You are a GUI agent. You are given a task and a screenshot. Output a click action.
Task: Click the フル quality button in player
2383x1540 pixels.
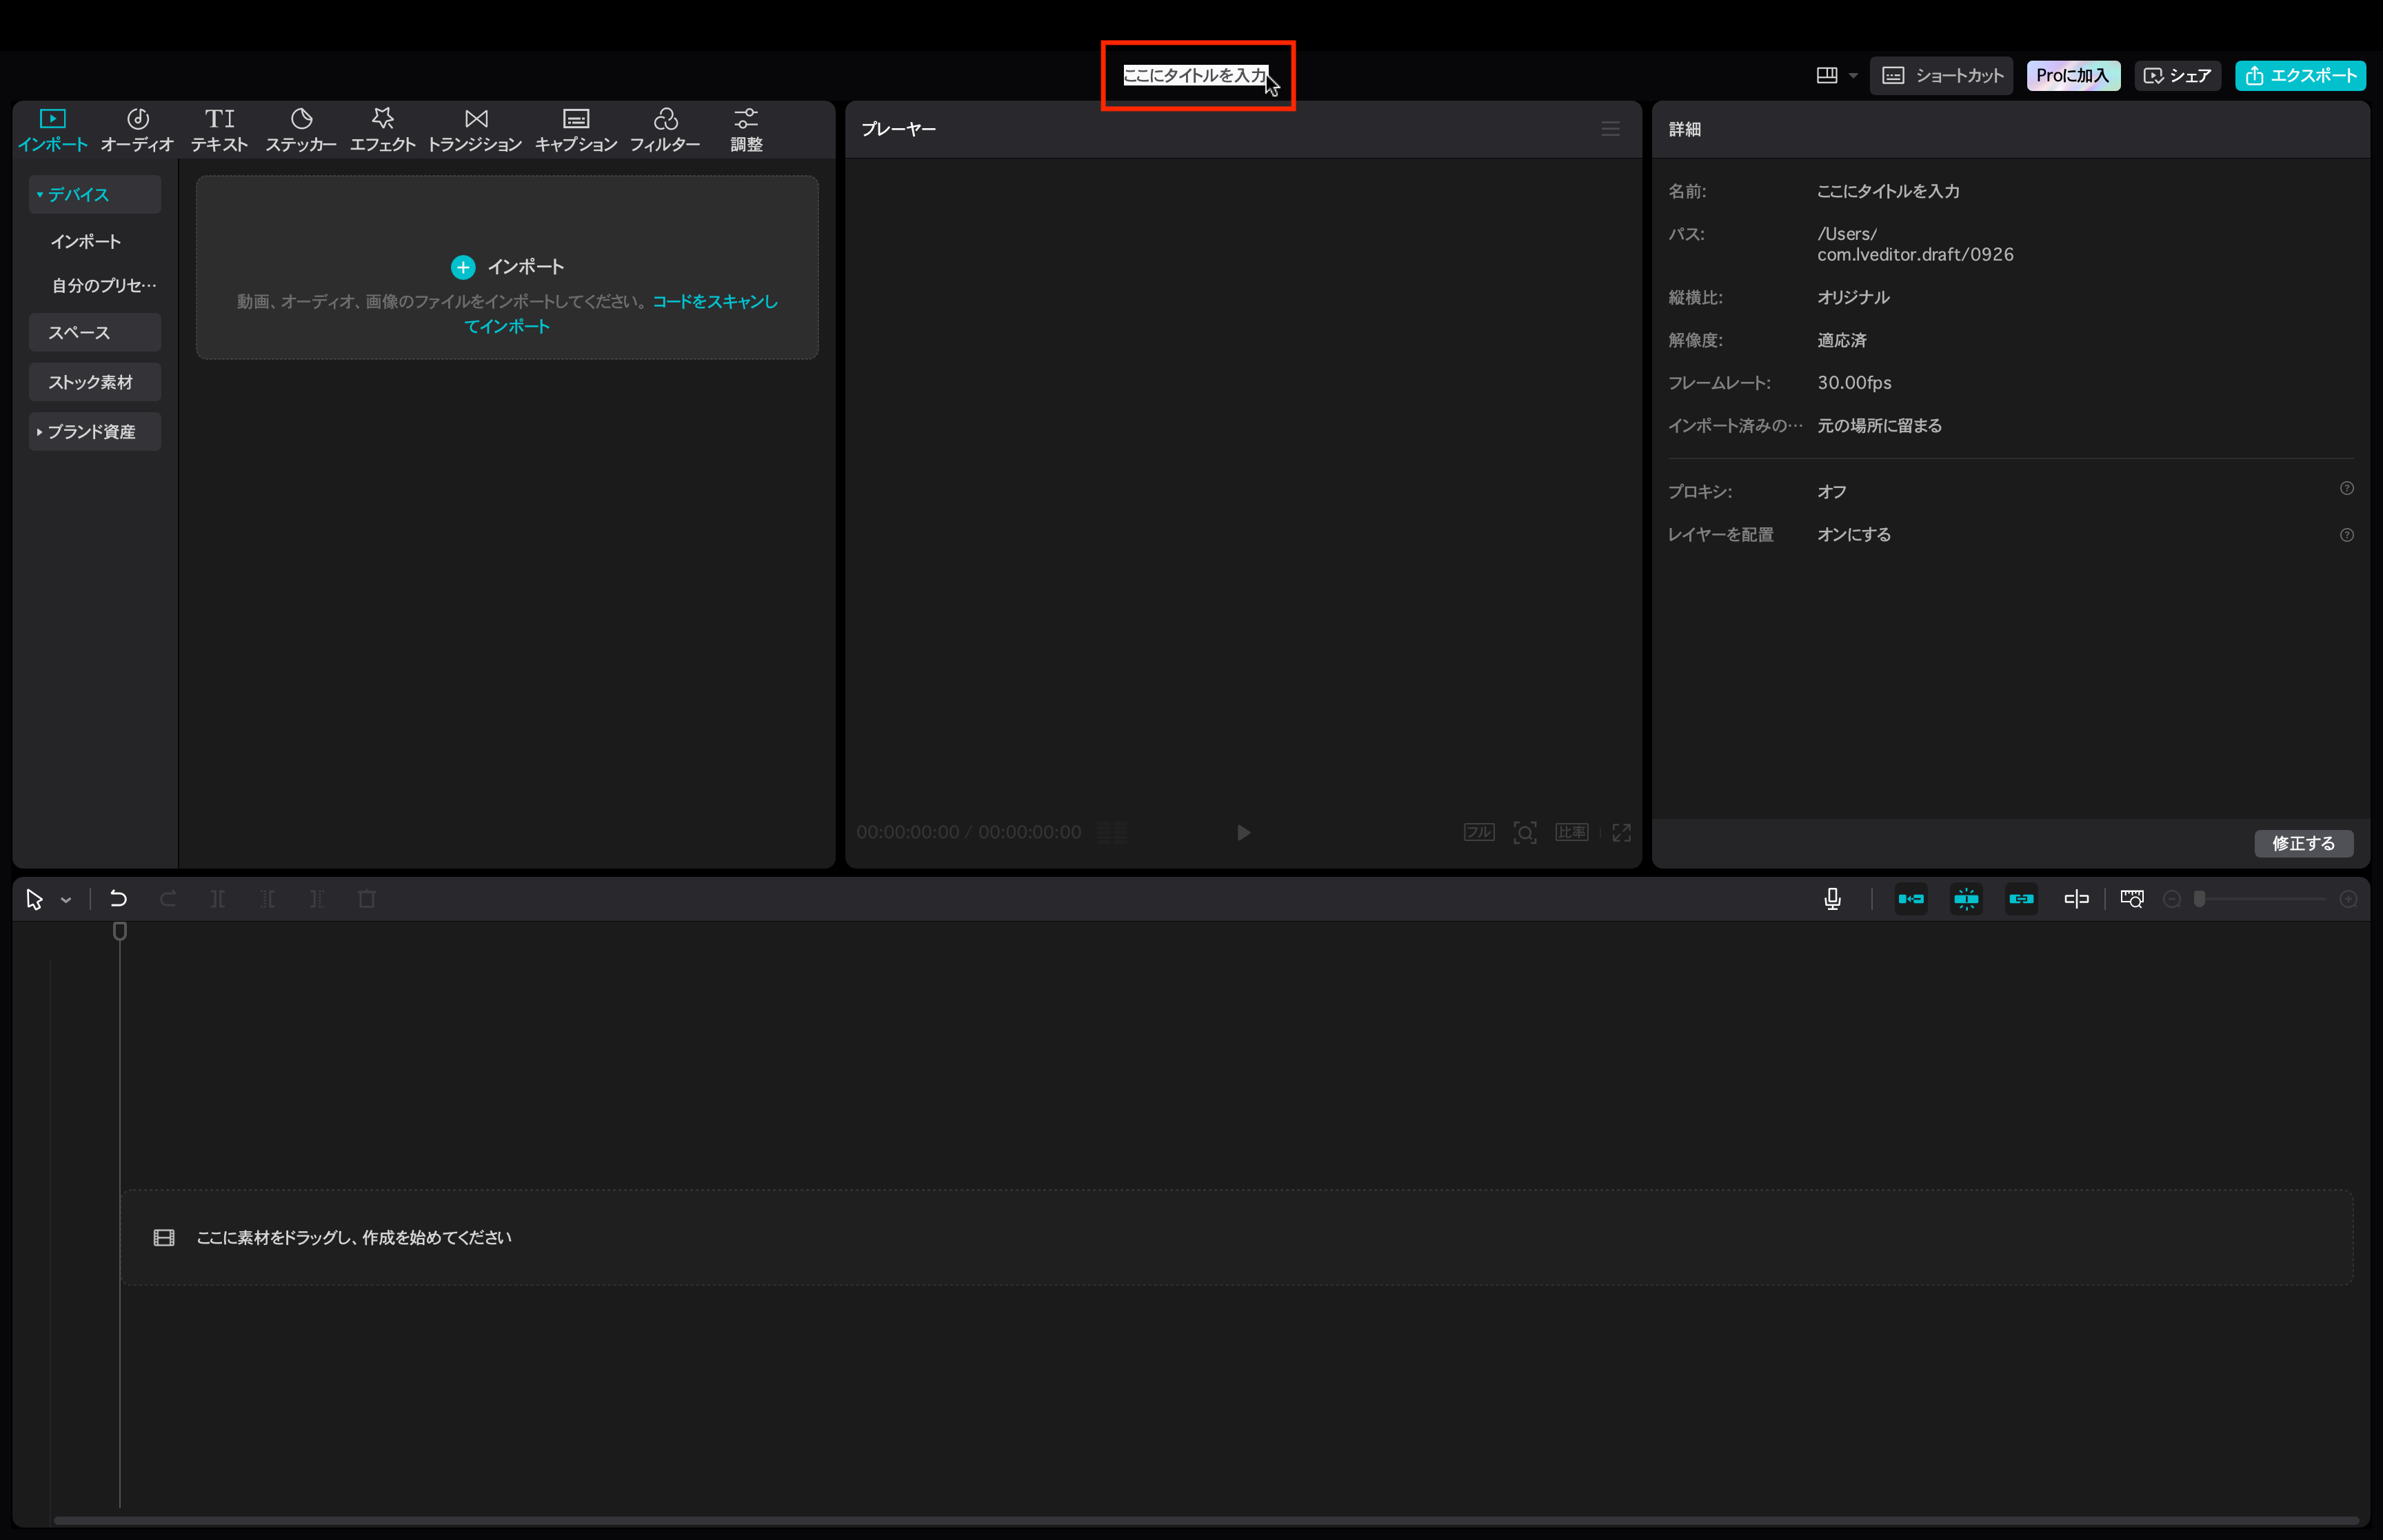tap(1479, 832)
